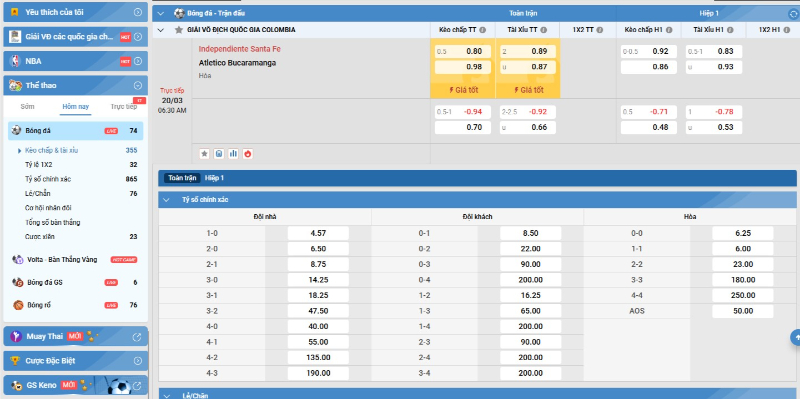The image size is (800, 399).
Task: Collapse the Bóng đá - Trận đấu section chevron
Action: click(161, 14)
